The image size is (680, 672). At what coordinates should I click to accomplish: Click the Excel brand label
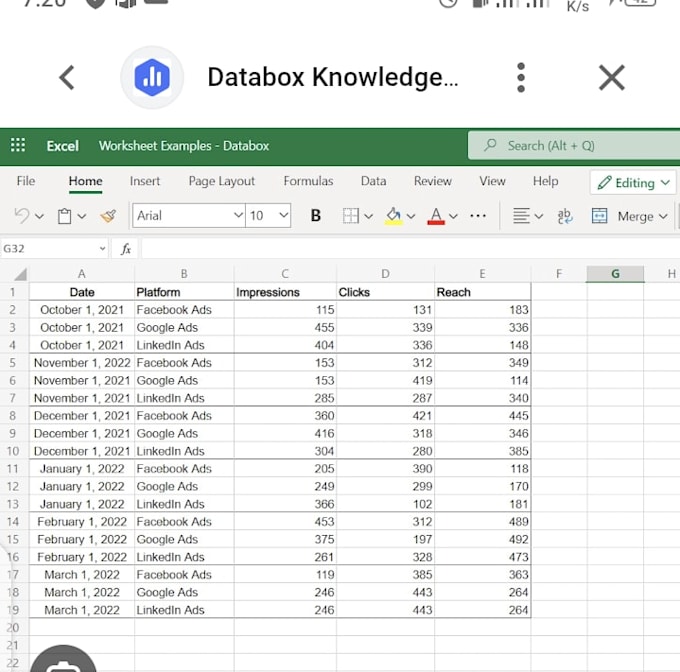[63, 146]
